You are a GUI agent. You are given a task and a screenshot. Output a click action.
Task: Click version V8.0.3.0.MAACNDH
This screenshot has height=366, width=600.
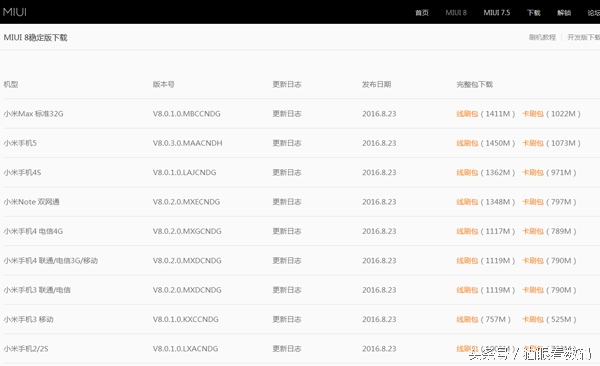click(x=188, y=143)
